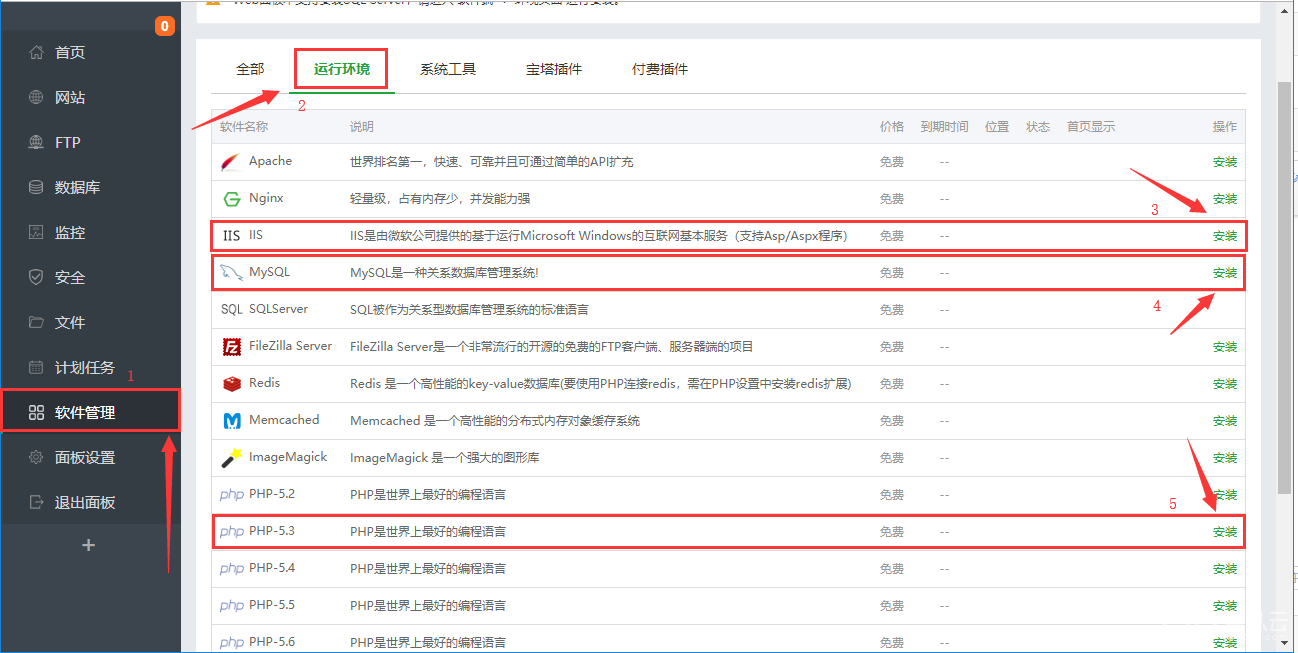Image resolution: width=1298 pixels, height=653 pixels.
Task: Click the monitor chart icon beside 监控
Action: tap(37, 232)
